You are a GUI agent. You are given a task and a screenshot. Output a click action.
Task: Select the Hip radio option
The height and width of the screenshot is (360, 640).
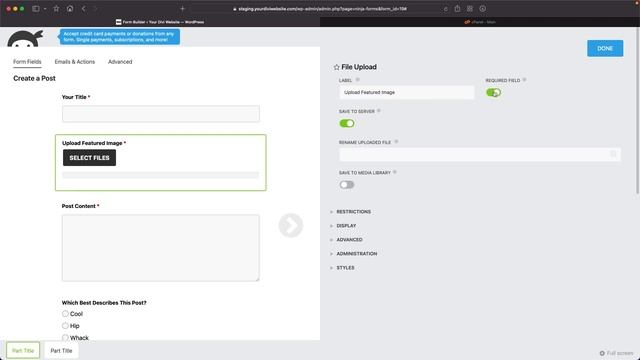65,325
